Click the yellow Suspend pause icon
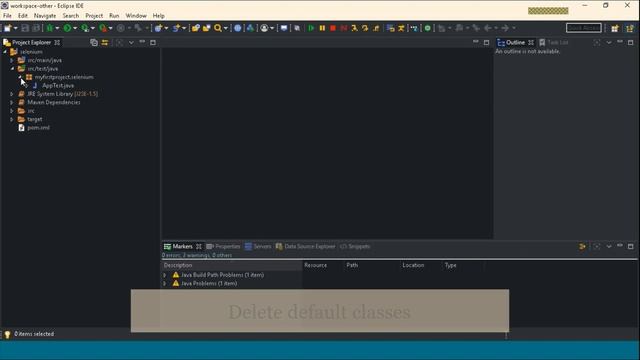 pyautogui.click(x=322, y=28)
